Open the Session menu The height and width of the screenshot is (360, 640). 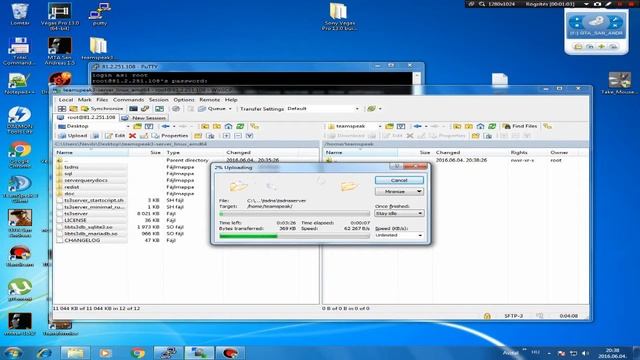click(x=158, y=100)
